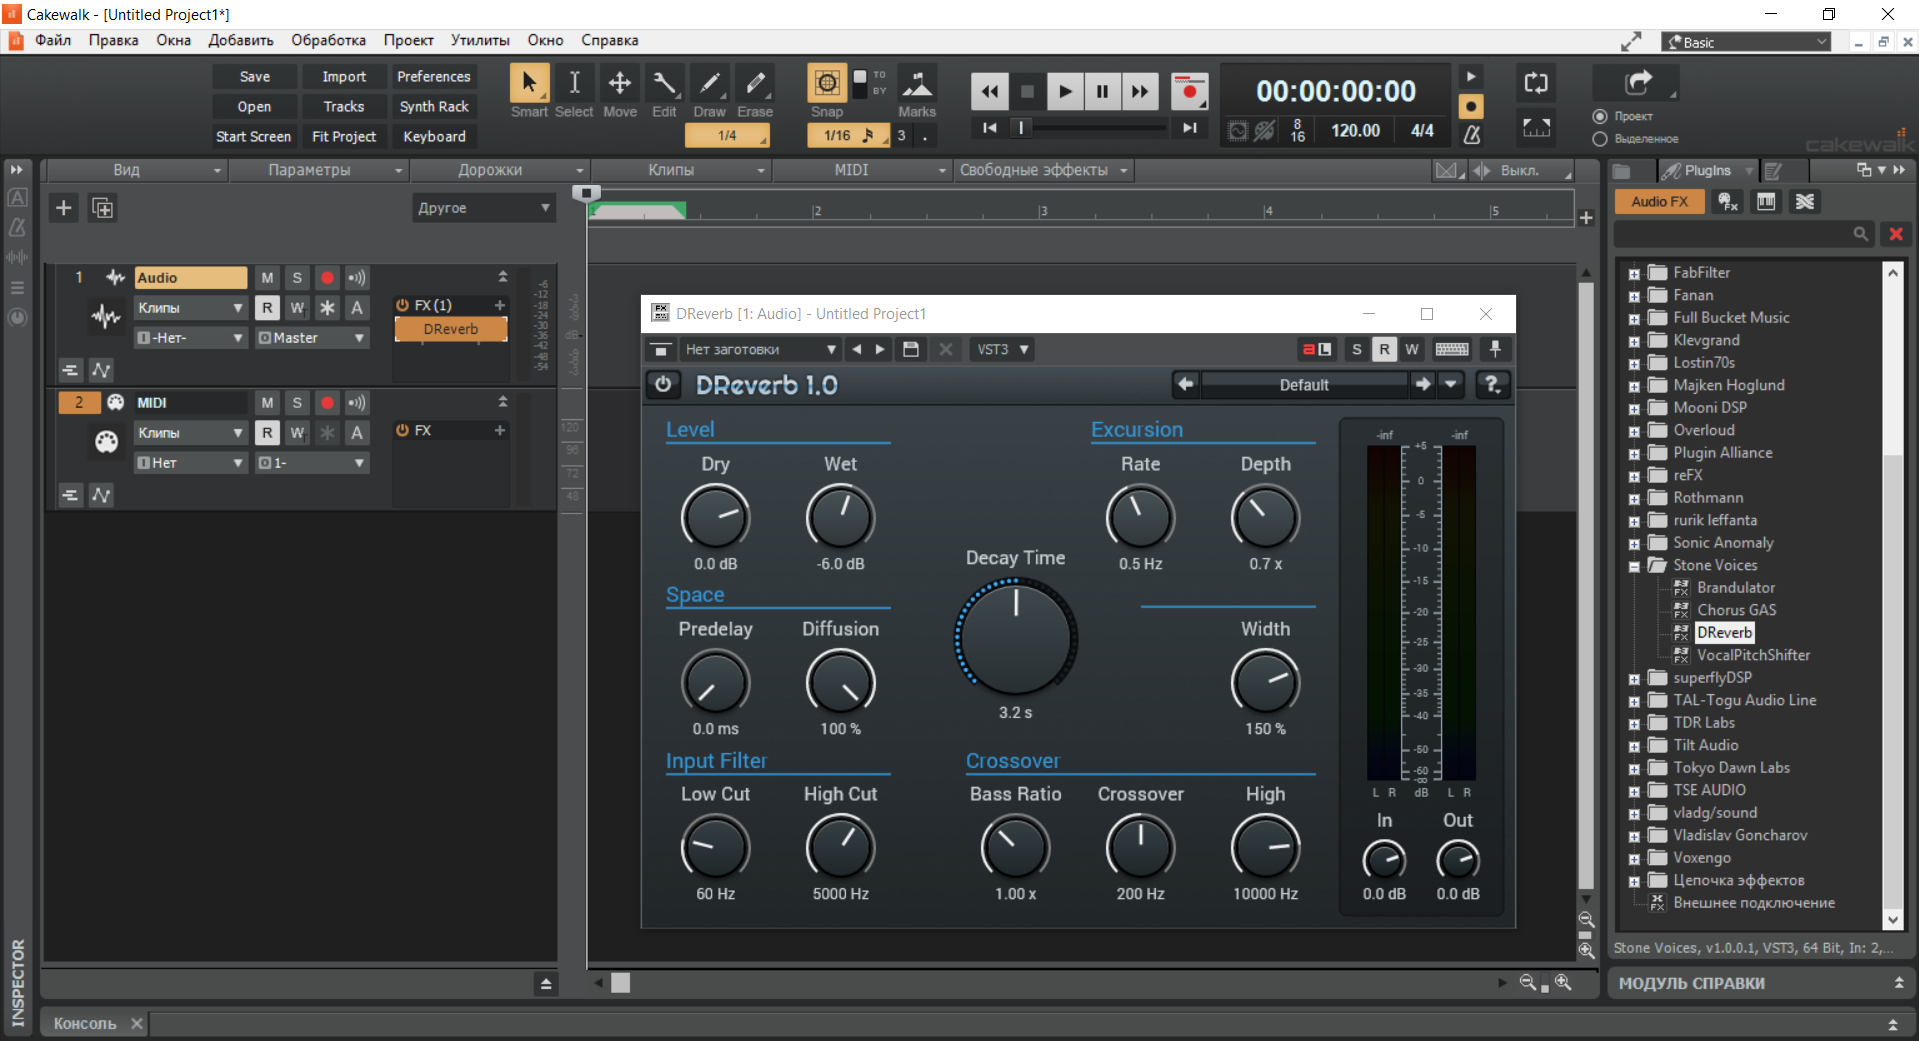
Task: Select the Проект radio button
Action: point(1600,116)
